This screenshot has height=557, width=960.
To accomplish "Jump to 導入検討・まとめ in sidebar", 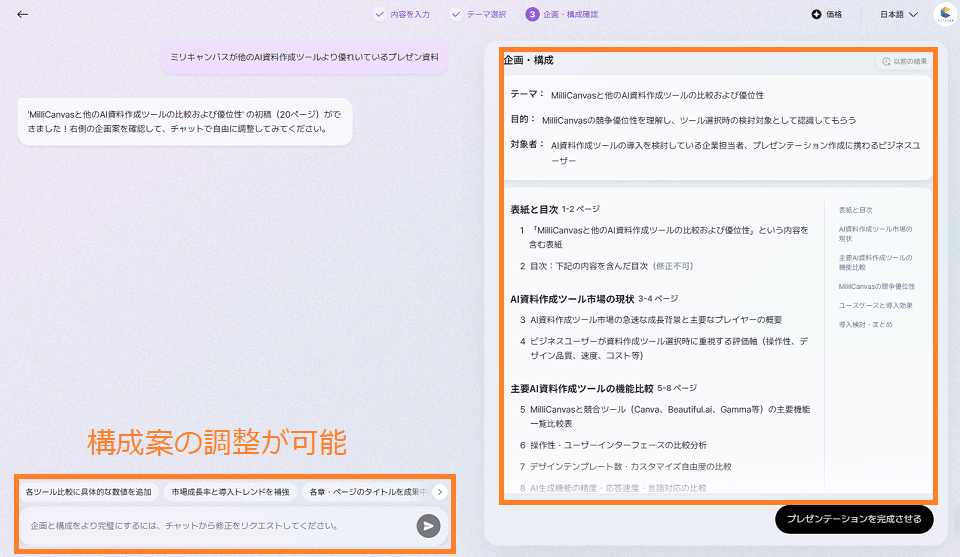I will (865, 324).
